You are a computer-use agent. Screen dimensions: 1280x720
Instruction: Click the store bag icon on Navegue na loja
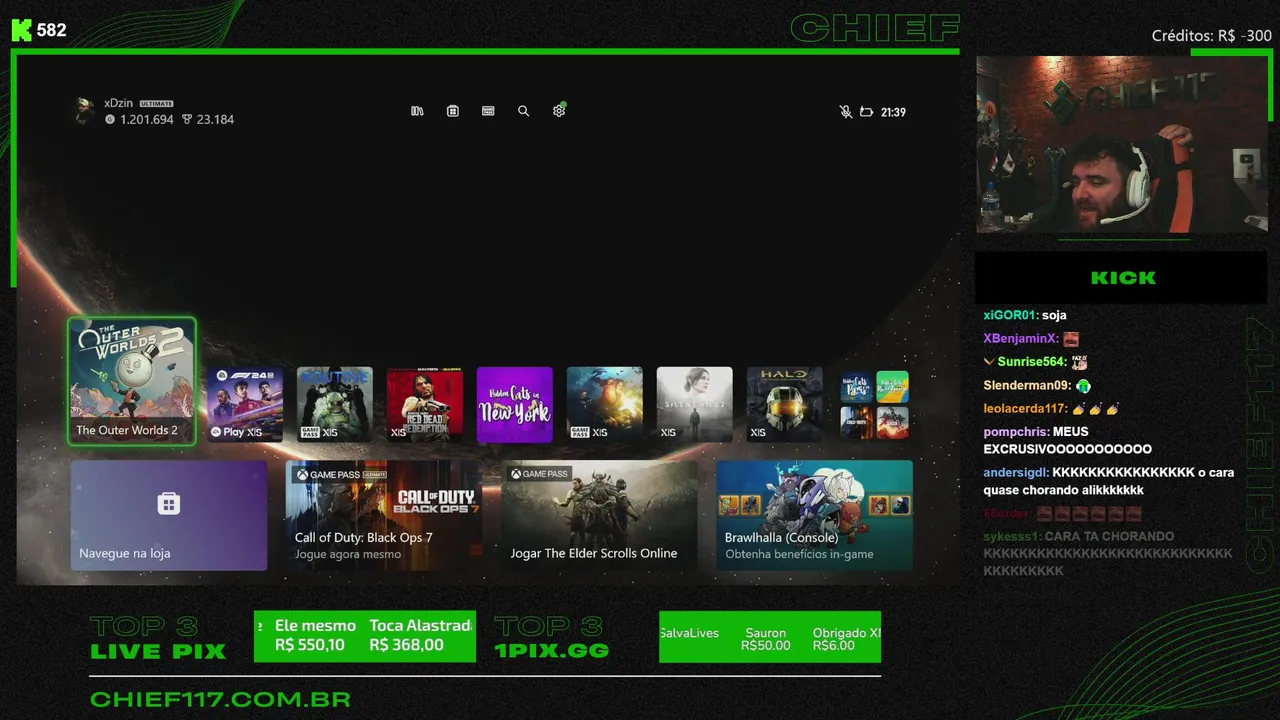pyautogui.click(x=169, y=503)
